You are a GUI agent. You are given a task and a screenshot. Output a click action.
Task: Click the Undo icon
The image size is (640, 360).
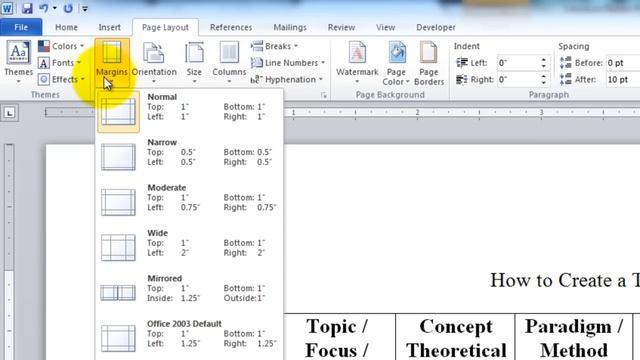(x=44, y=8)
